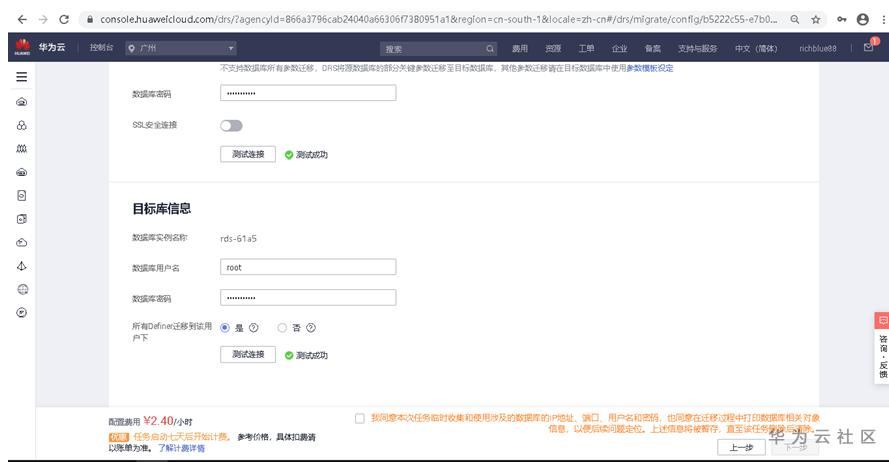Open the richblue88 account menu
Viewport: 889px width, 462px height.
click(818, 49)
